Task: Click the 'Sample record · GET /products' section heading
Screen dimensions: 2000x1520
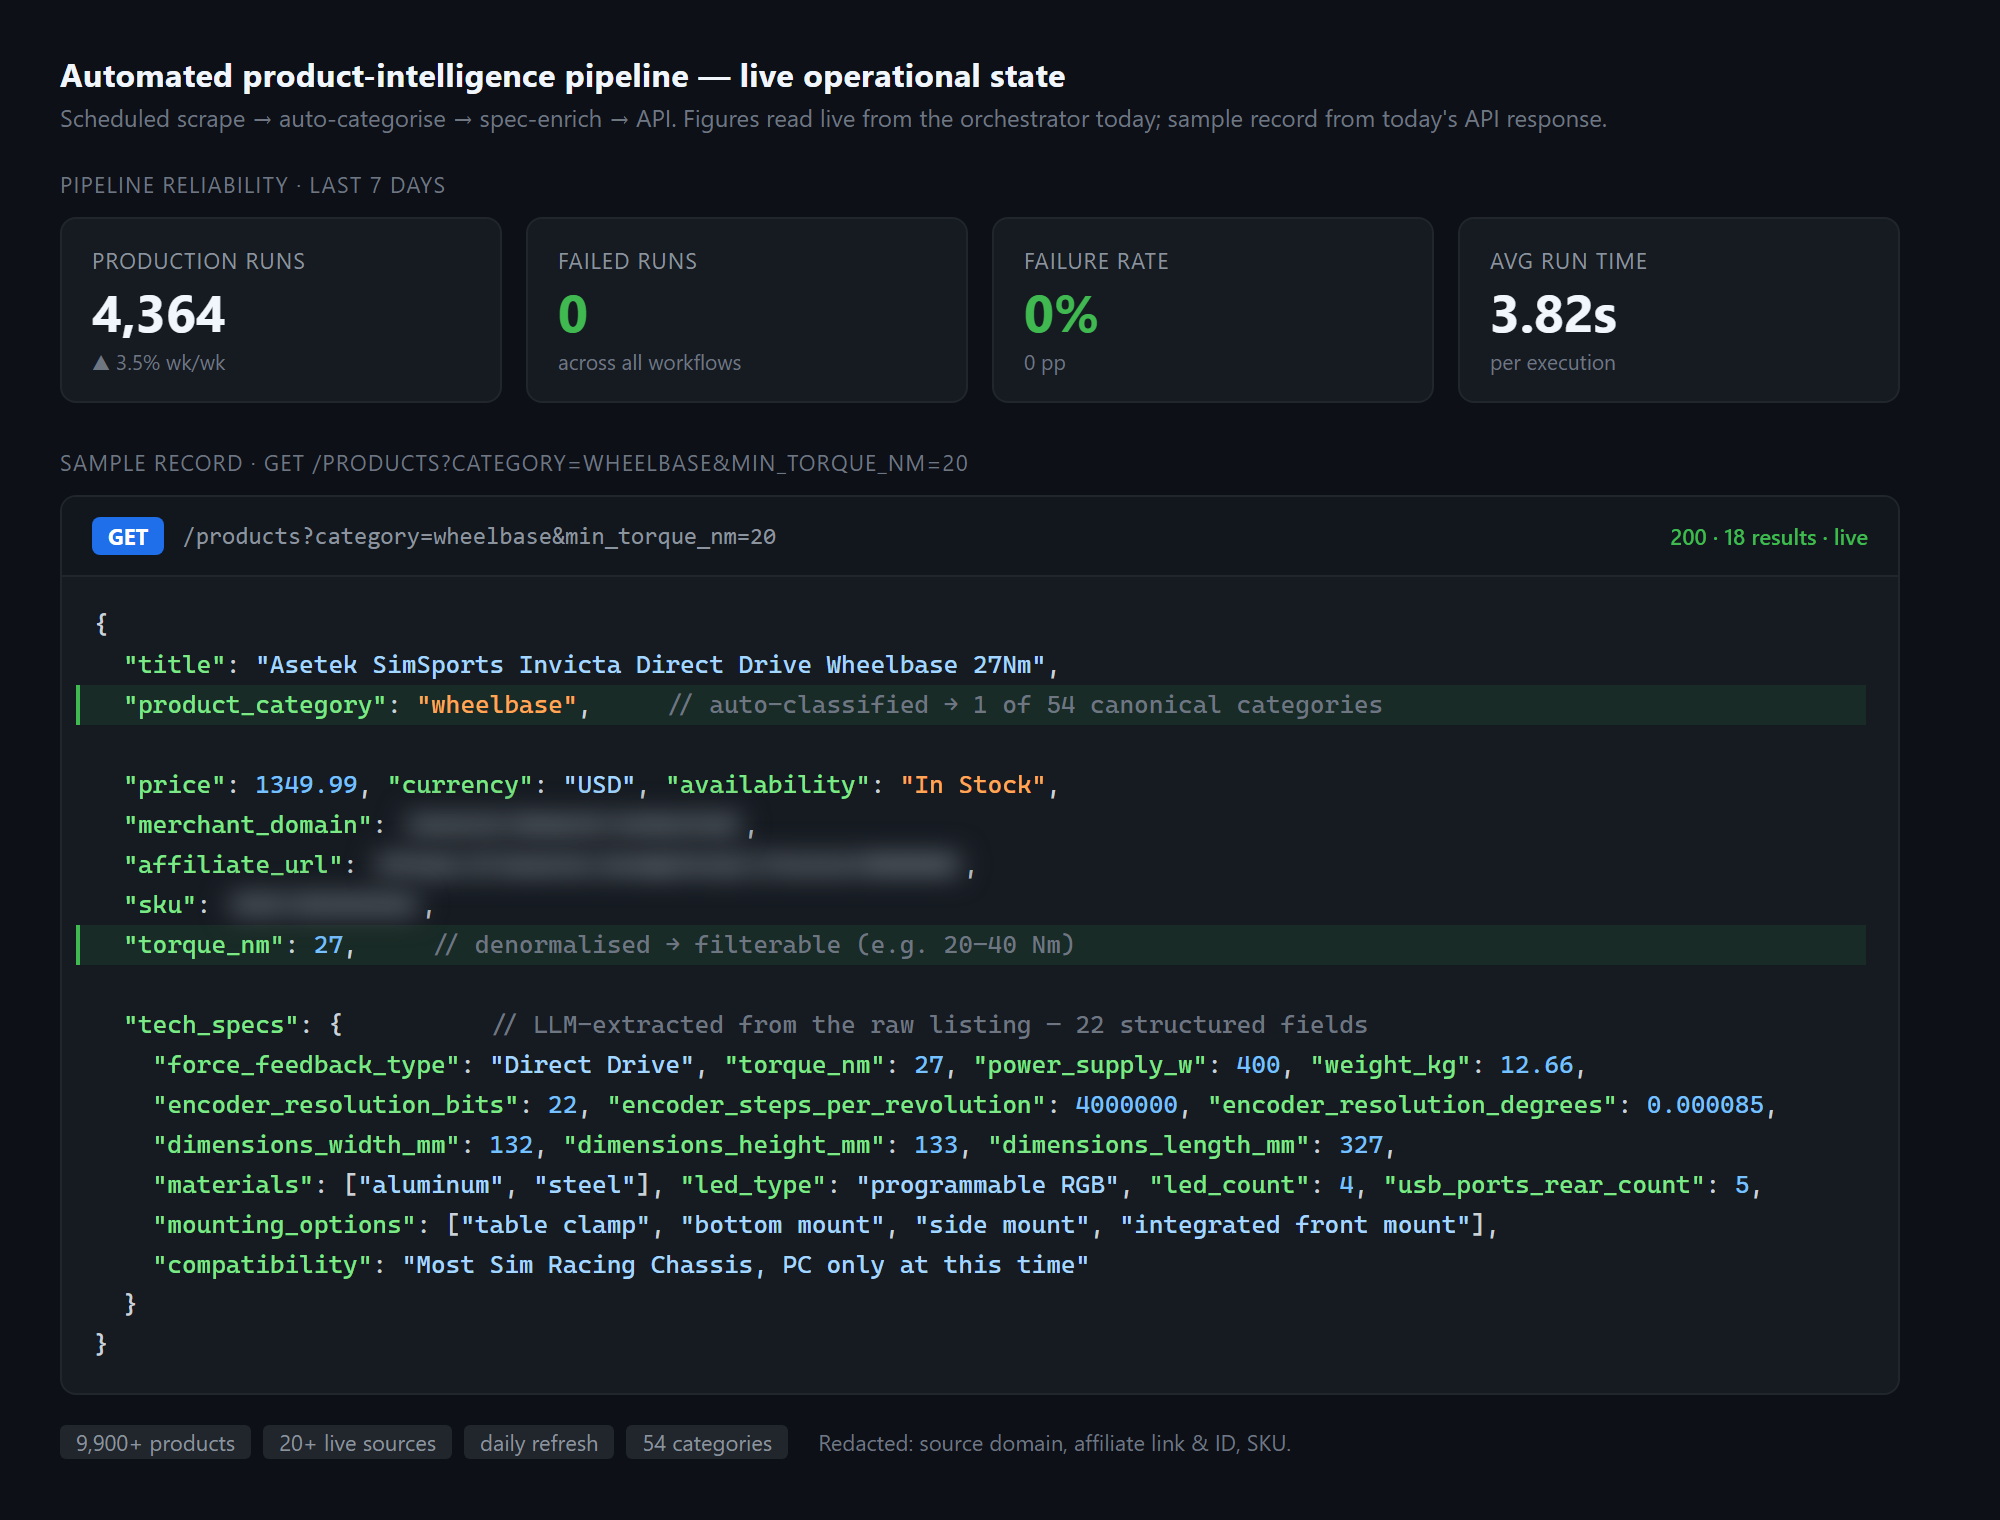Action: [x=514, y=463]
